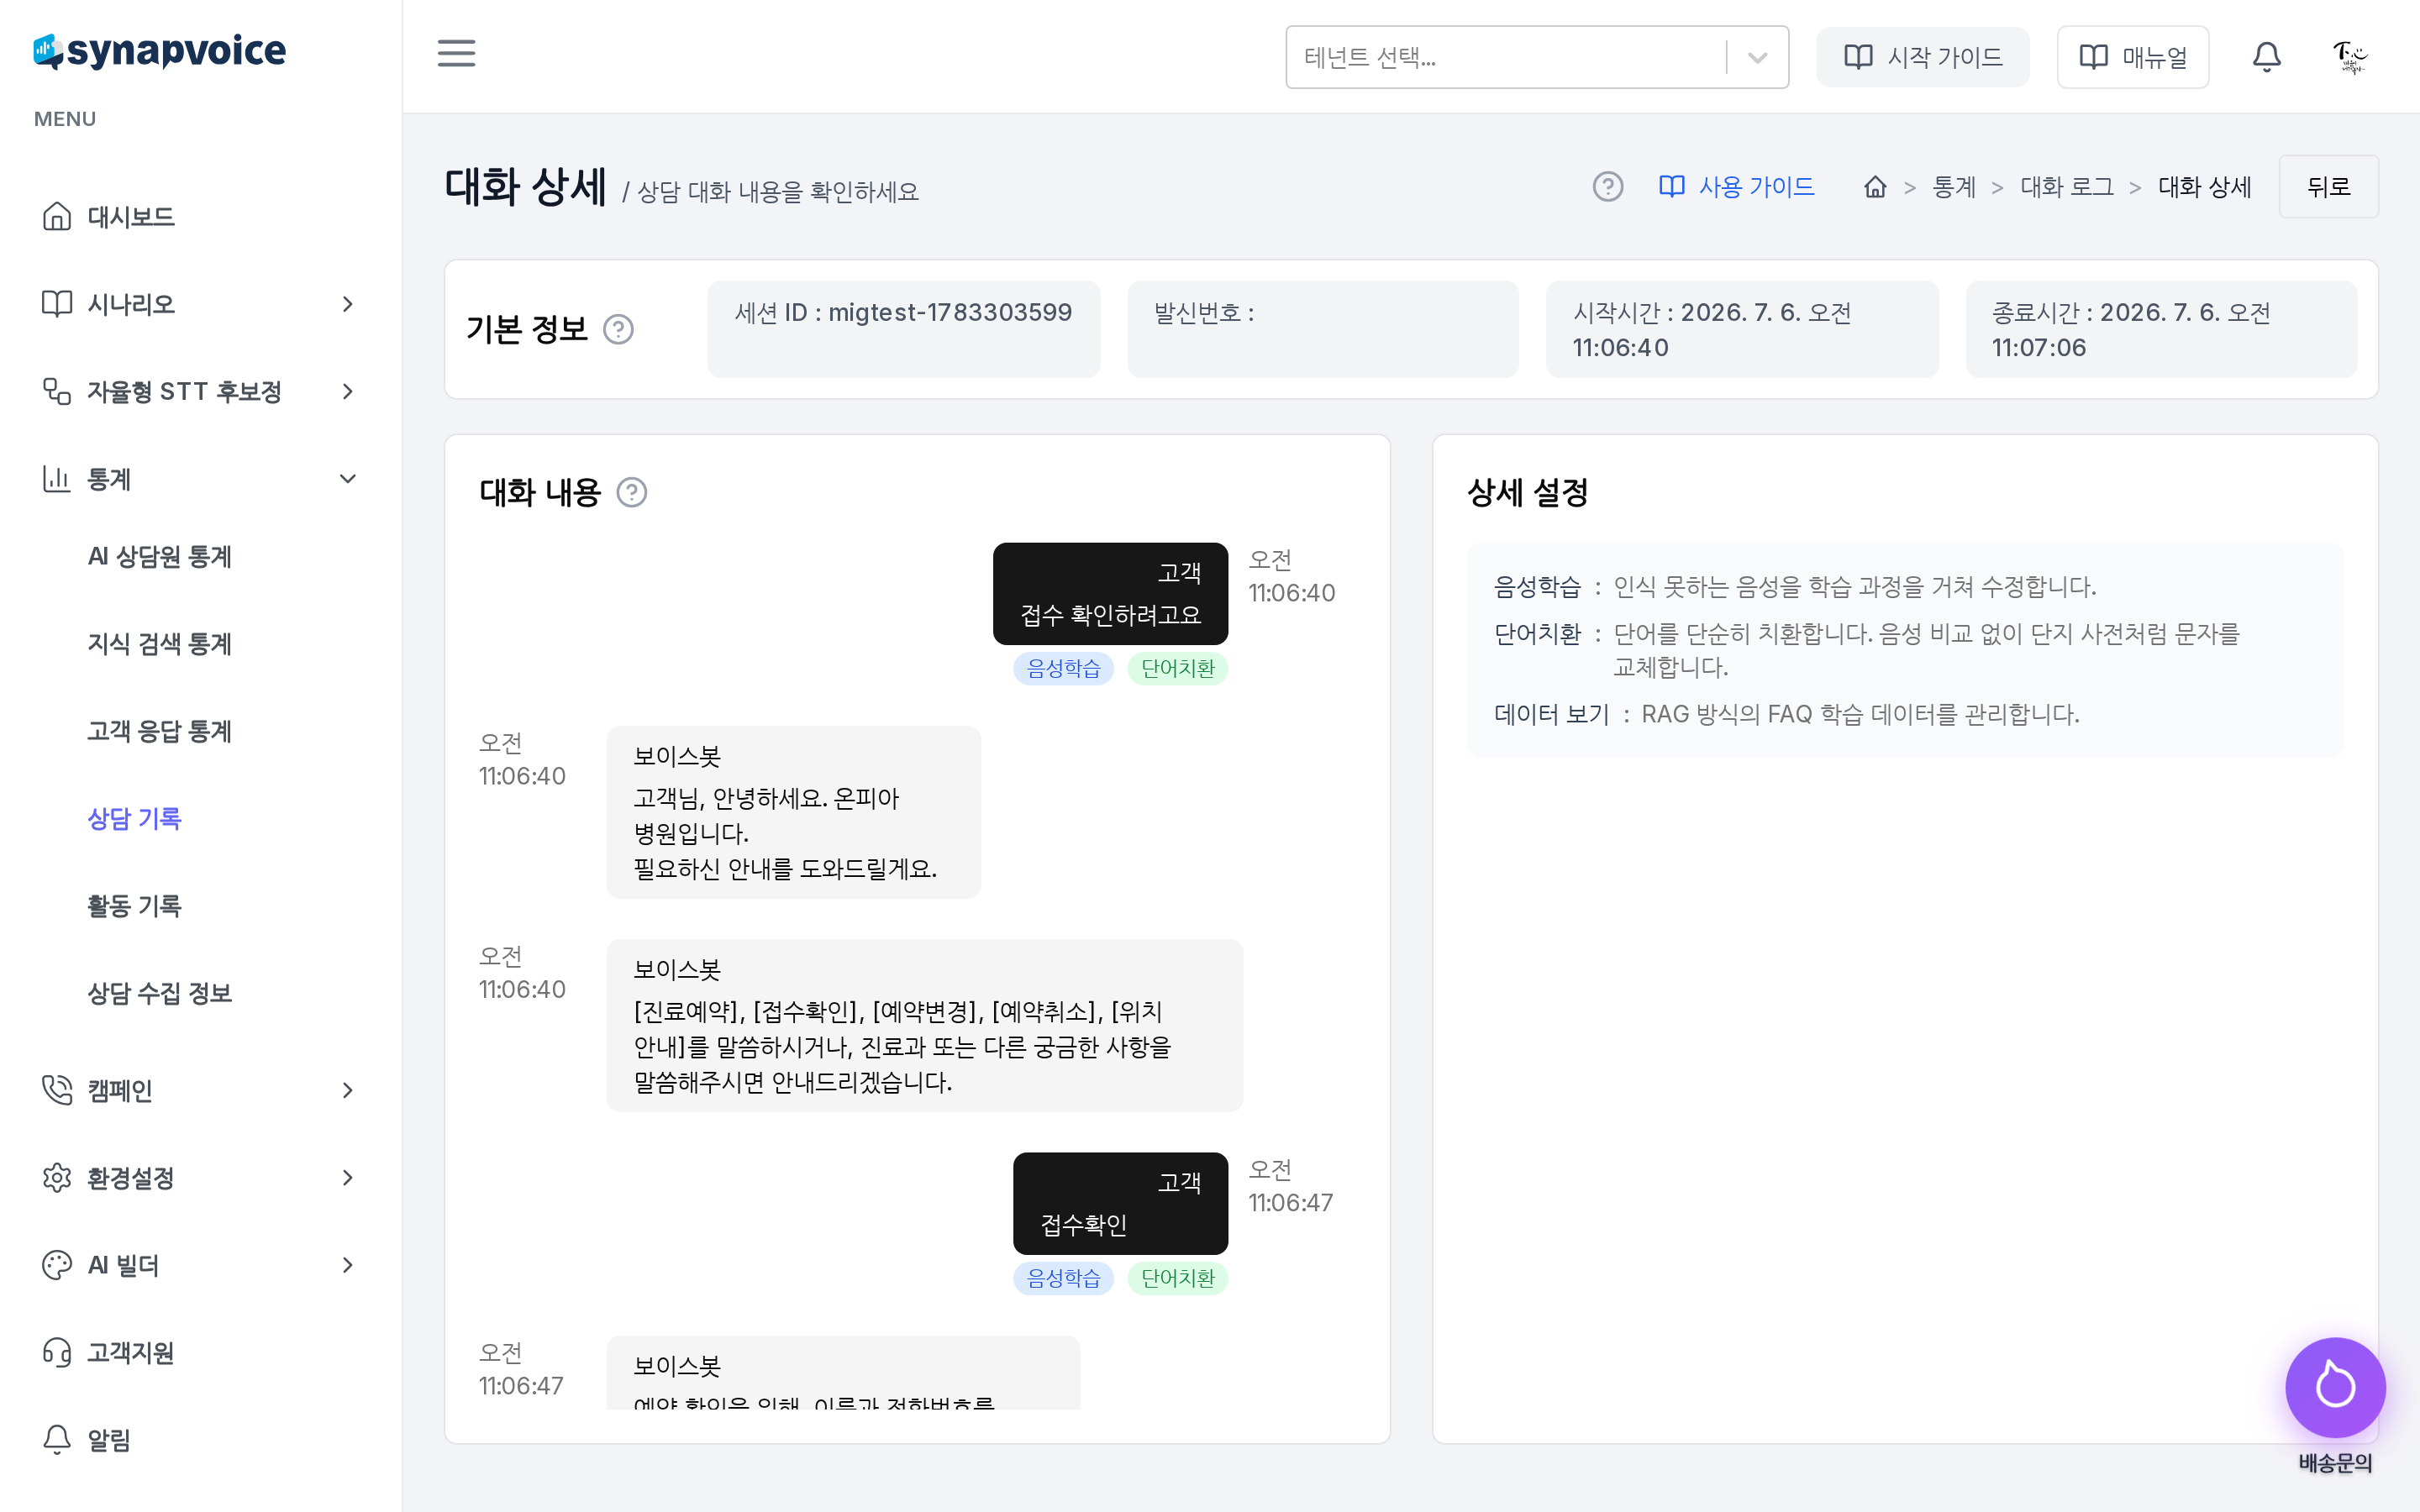This screenshot has height=1512, width=2420.
Task: Expand the AI 빌더 menu chevron
Action: [347, 1265]
